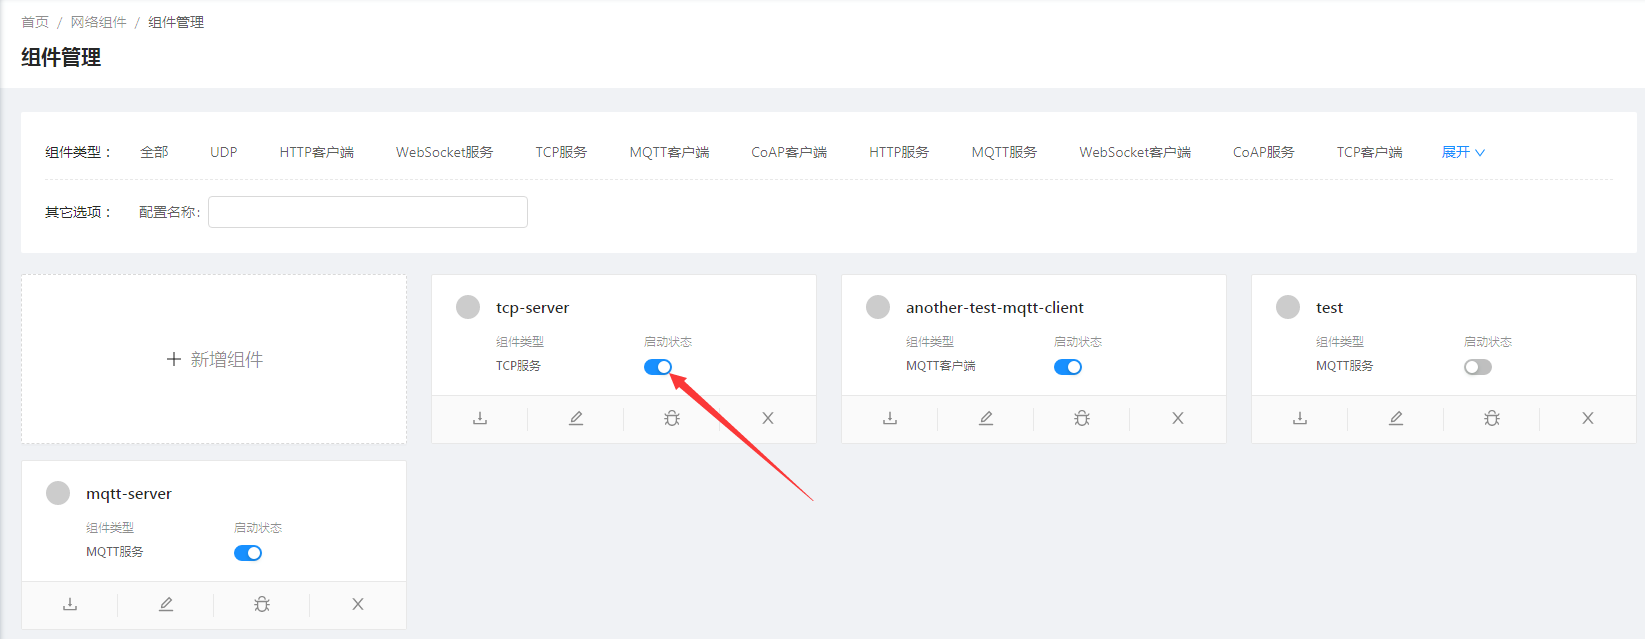Enable the test component startup switch

[1478, 367]
